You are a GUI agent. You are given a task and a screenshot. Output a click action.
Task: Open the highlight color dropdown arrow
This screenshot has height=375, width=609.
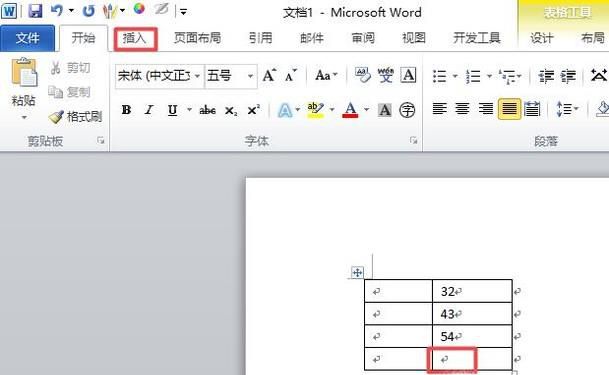(x=332, y=110)
